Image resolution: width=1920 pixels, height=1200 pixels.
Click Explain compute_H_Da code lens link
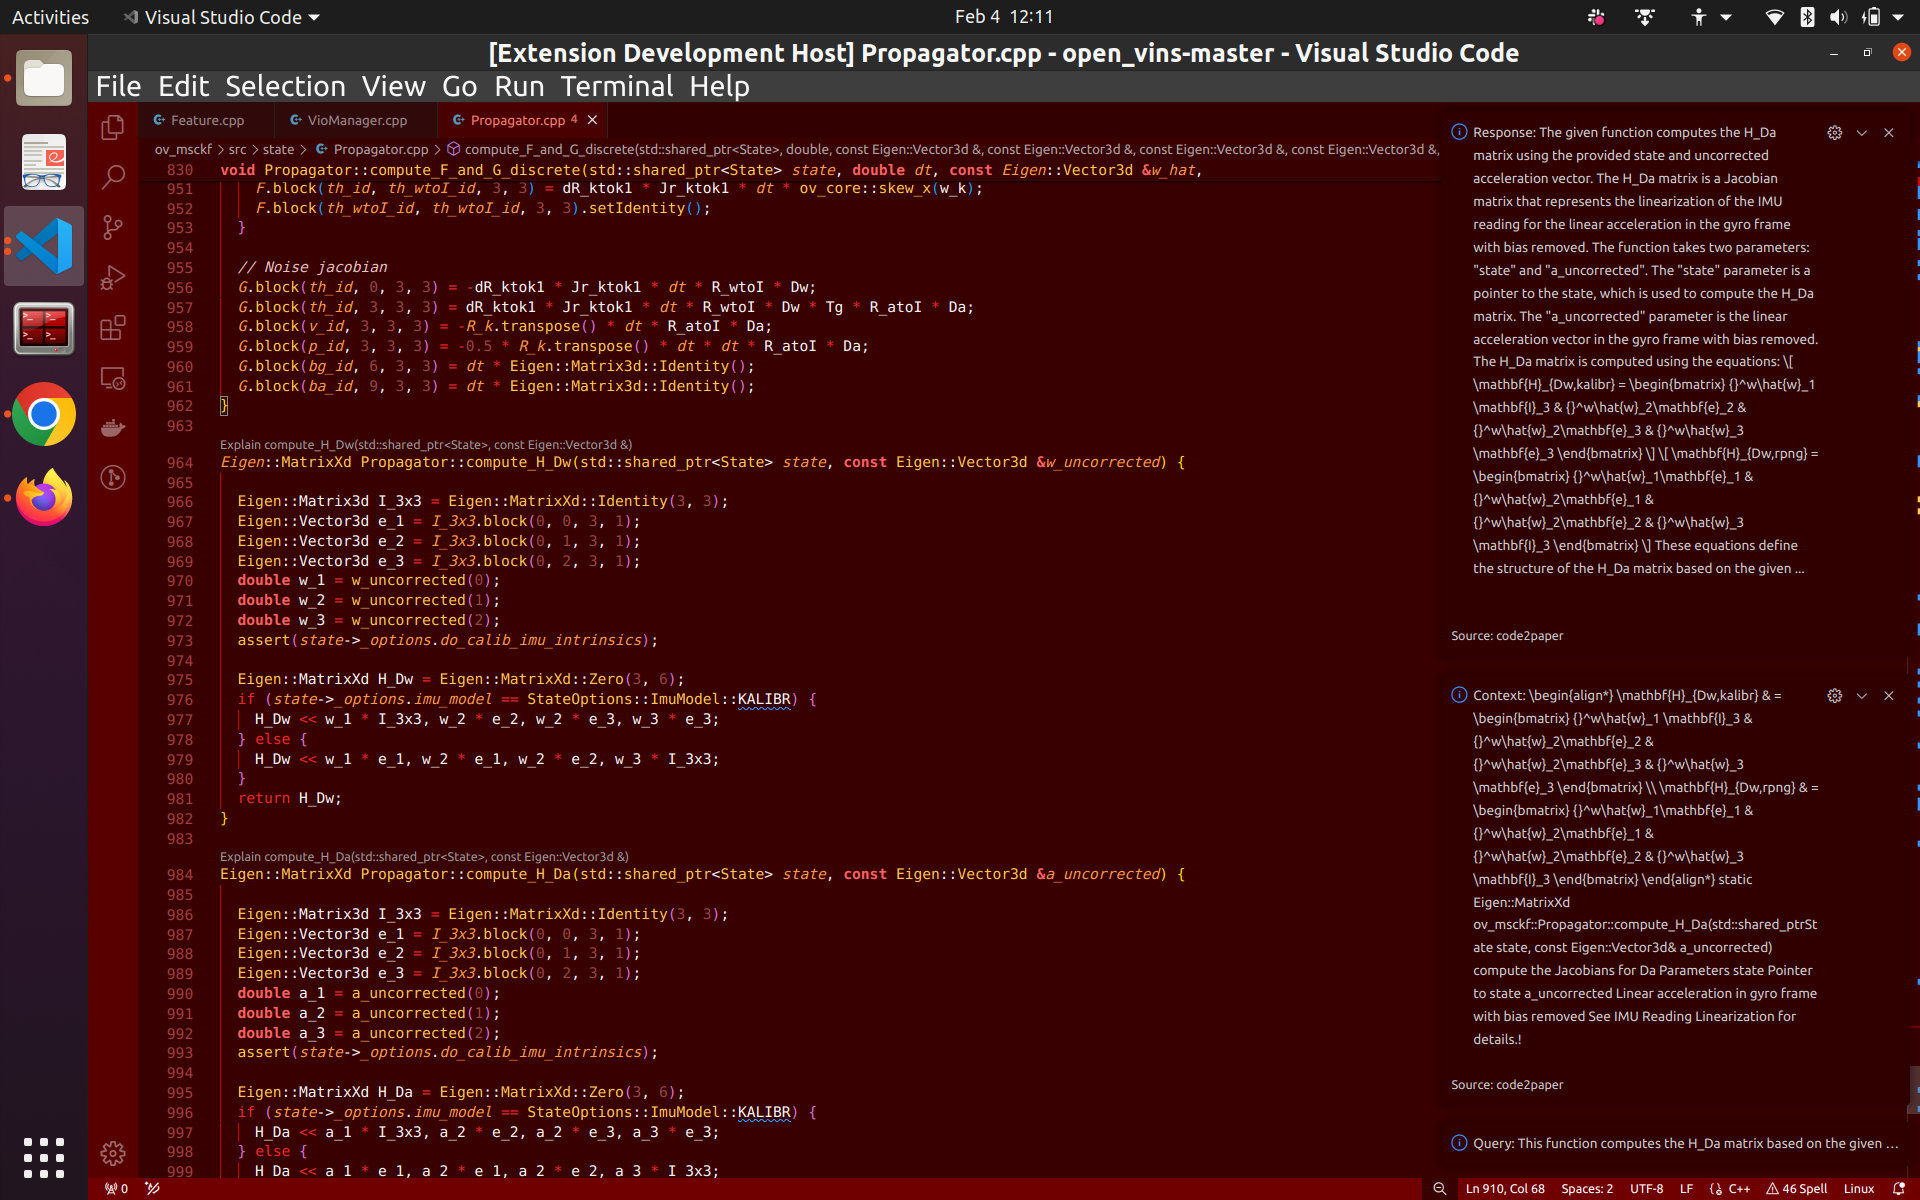coord(424,857)
